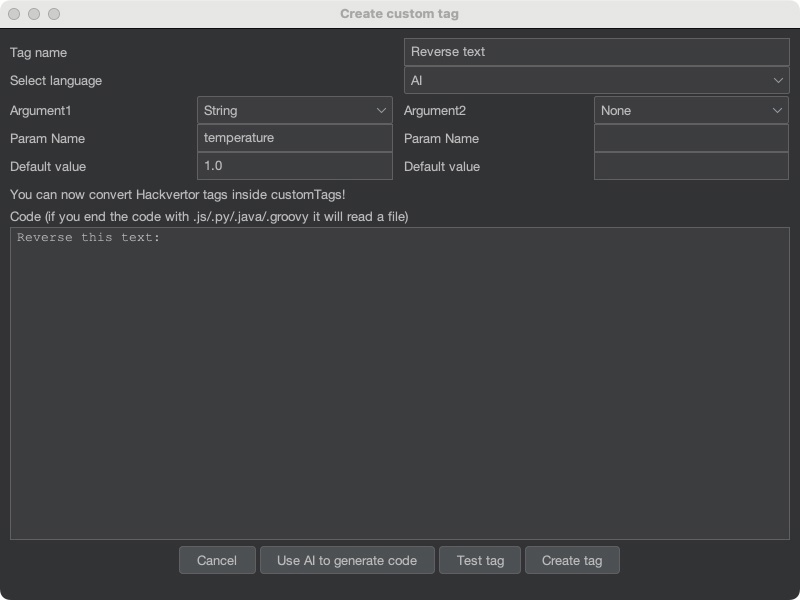
Task: Select the Default value field showing 1.0
Action: (294, 166)
